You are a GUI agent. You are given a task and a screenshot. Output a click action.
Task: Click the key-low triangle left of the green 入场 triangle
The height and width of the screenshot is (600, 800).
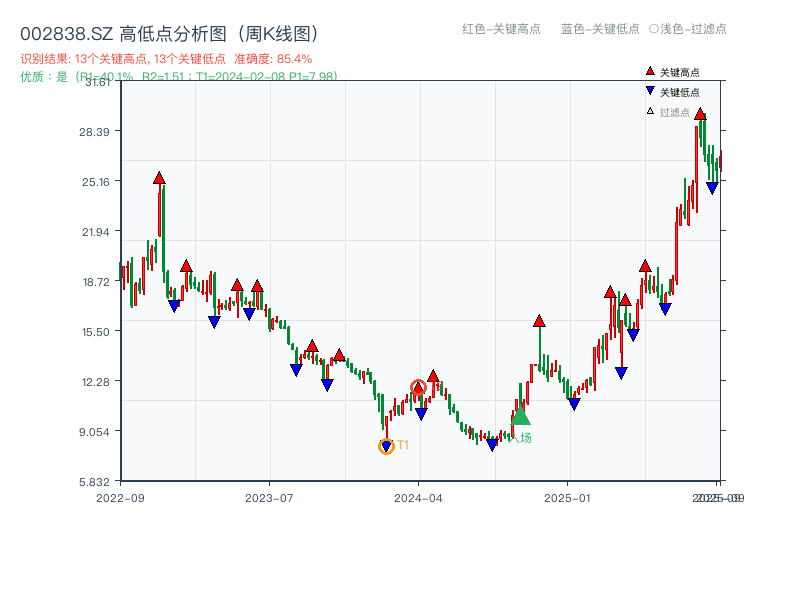point(492,445)
